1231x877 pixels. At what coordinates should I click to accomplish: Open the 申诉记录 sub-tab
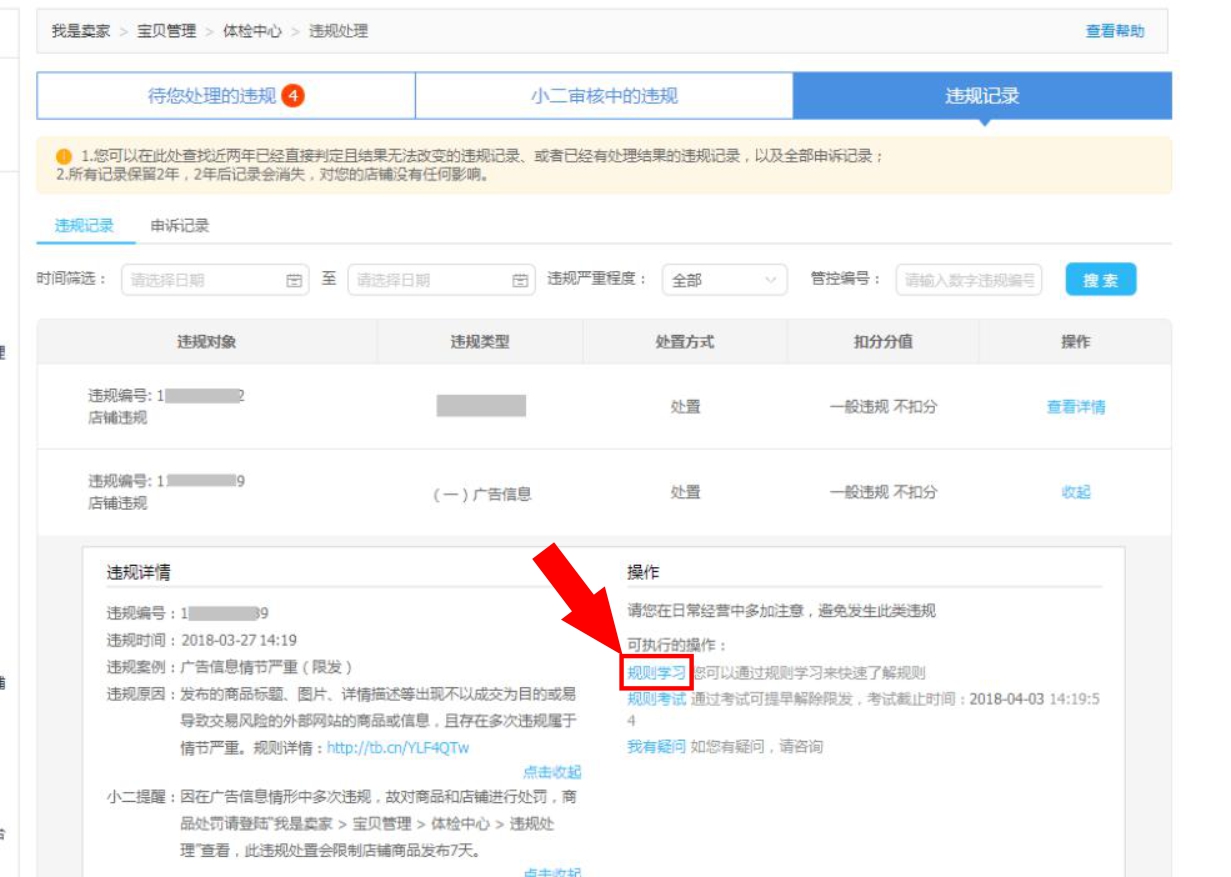point(180,226)
